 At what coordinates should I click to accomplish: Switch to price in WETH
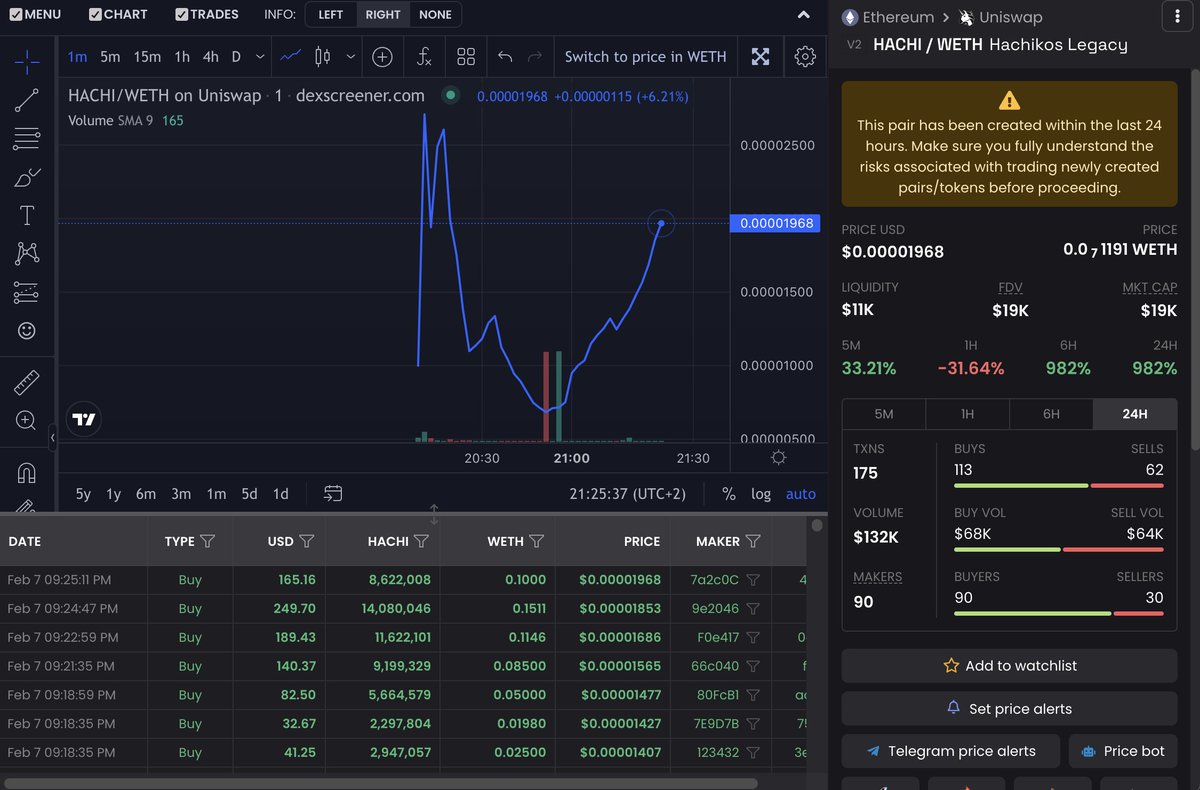point(645,57)
